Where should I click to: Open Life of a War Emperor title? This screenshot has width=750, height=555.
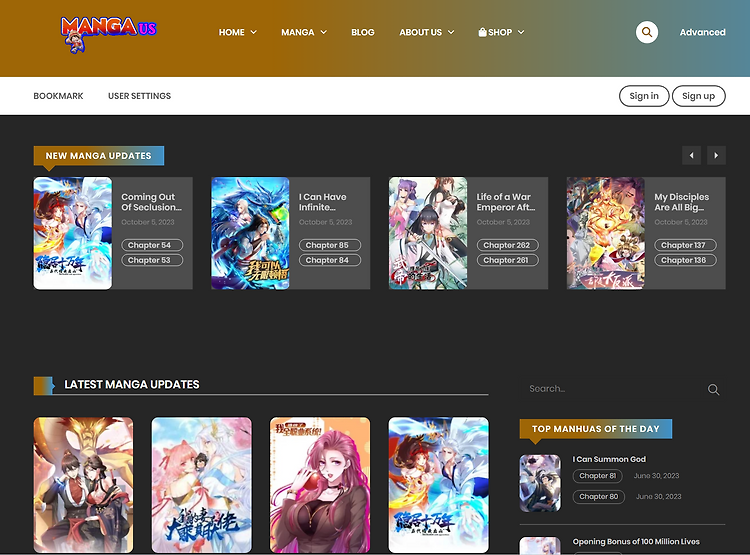coord(506,202)
